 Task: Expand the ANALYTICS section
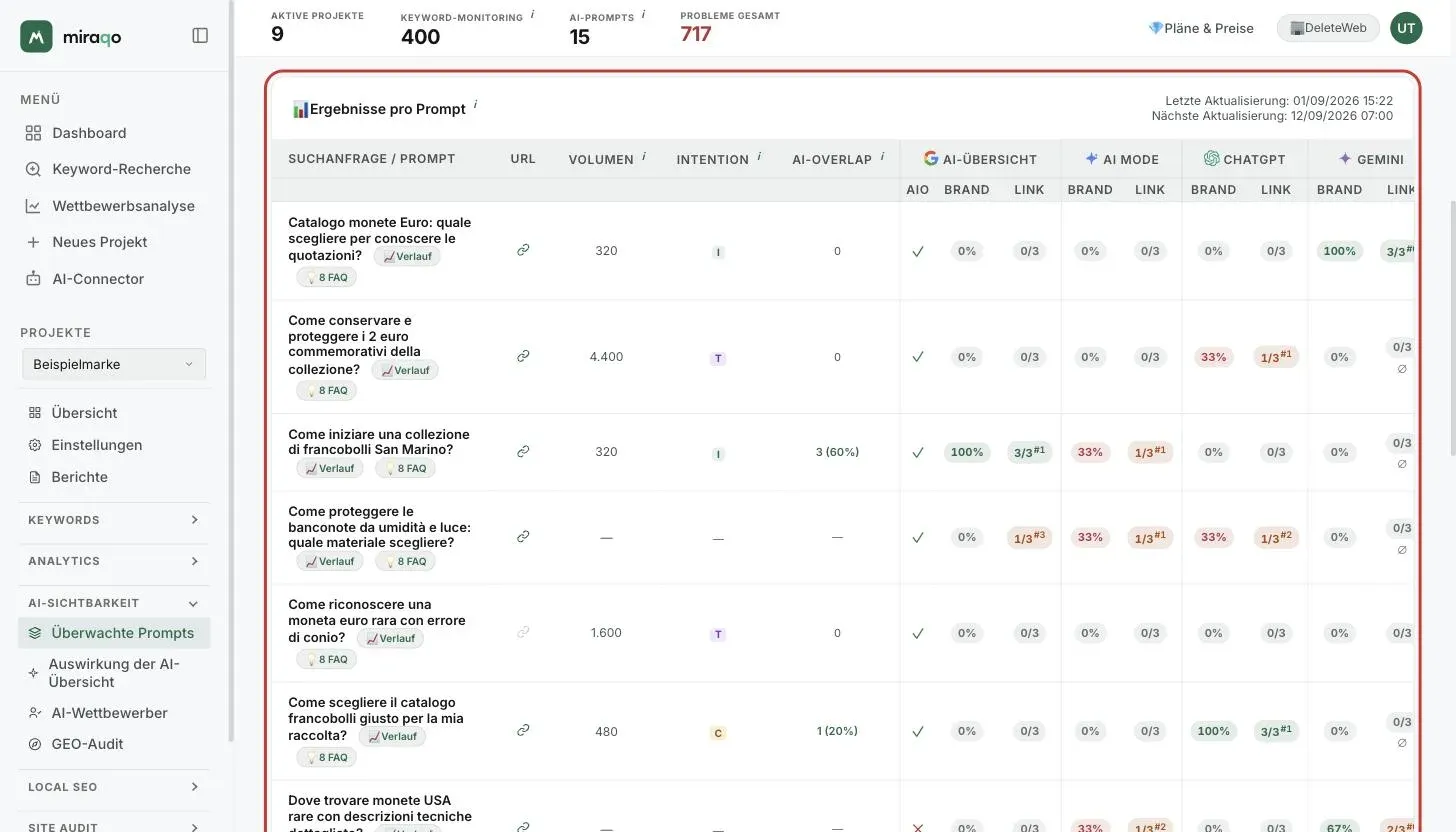(x=114, y=561)
